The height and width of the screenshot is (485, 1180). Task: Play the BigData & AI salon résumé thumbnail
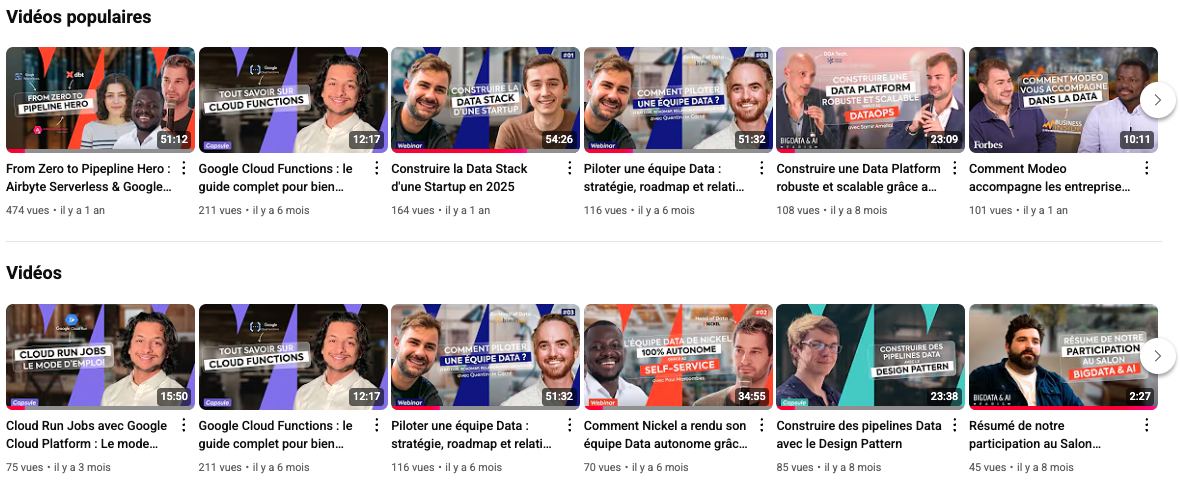(1063, 357)
